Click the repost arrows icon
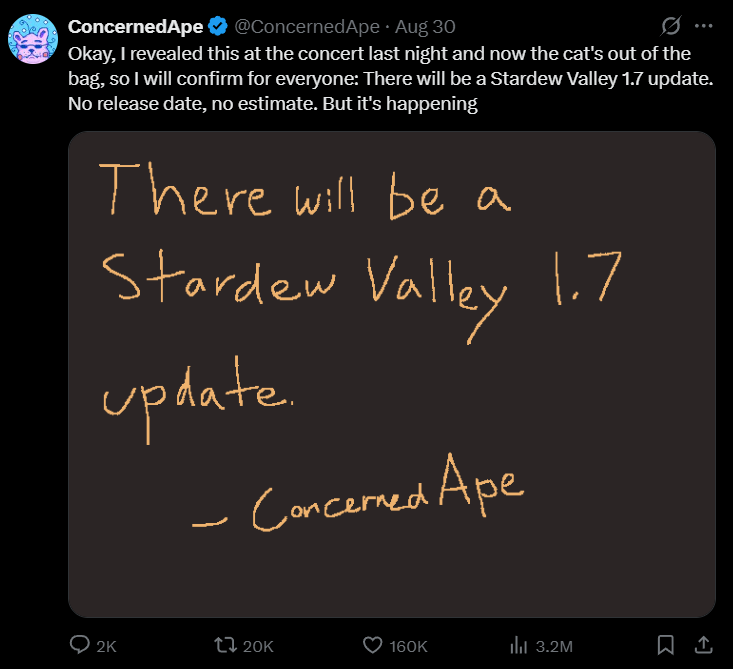 (x=227, y=645)
